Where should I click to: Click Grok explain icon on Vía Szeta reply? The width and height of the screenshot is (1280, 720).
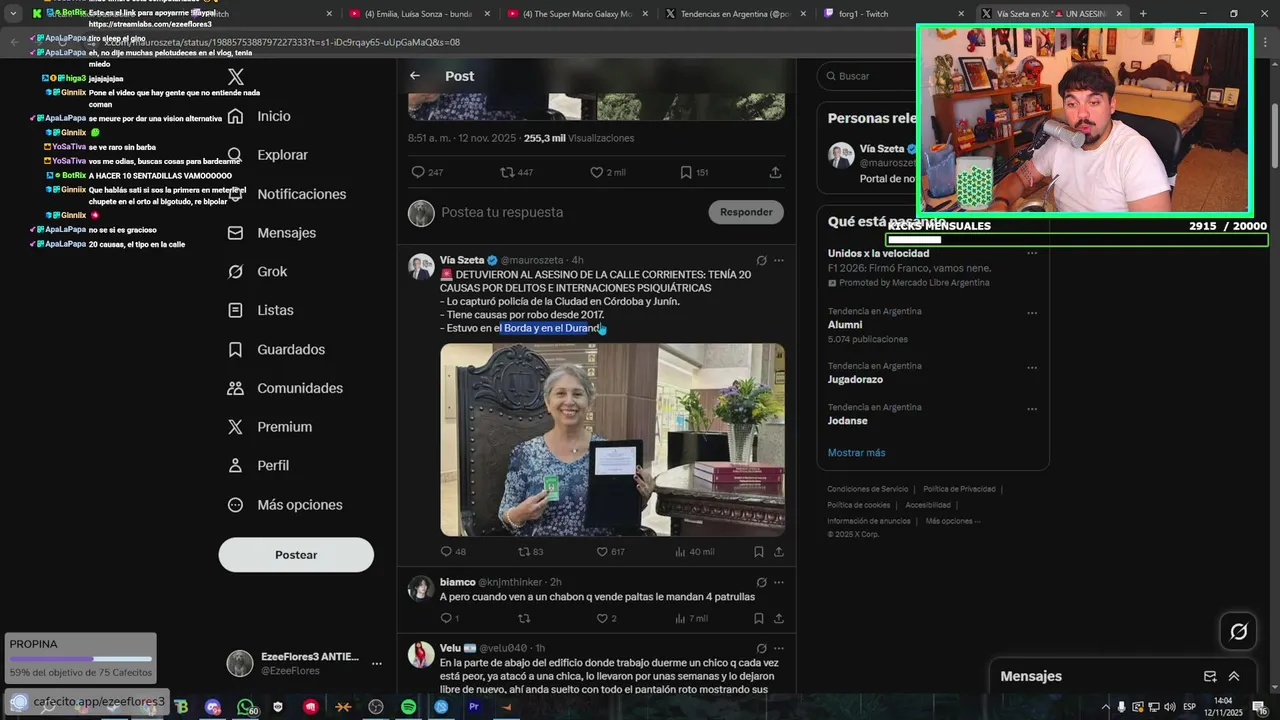click(761, 260)
